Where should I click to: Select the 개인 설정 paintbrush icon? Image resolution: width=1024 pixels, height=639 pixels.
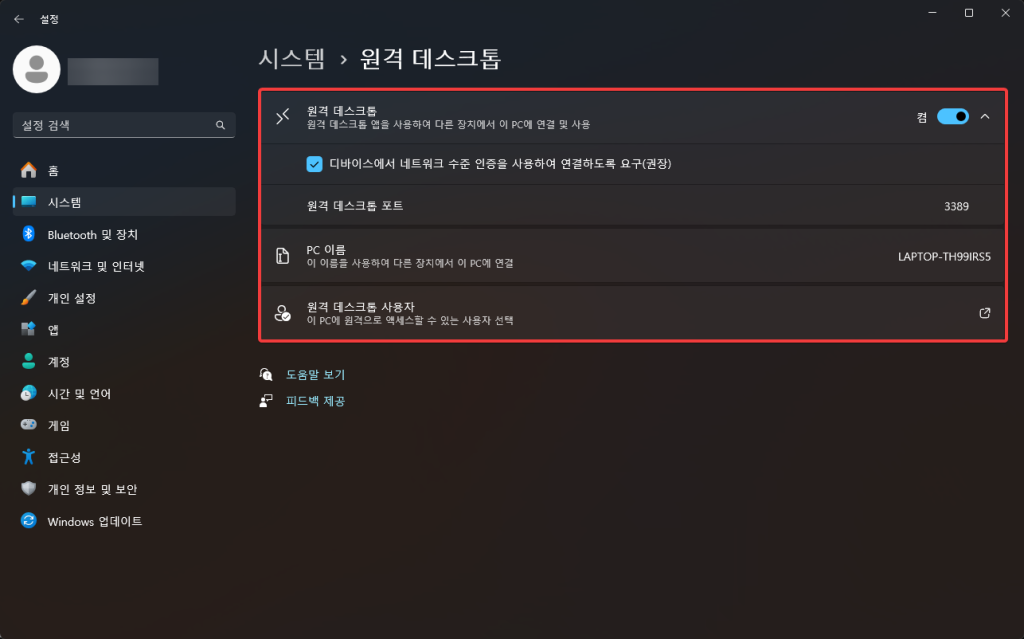click(29, 298)
